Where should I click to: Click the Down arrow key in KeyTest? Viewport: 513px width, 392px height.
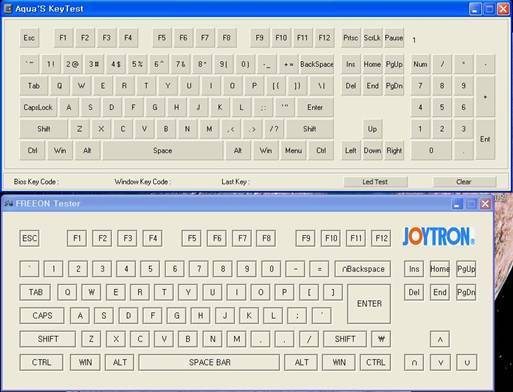(x=372, y=151)
